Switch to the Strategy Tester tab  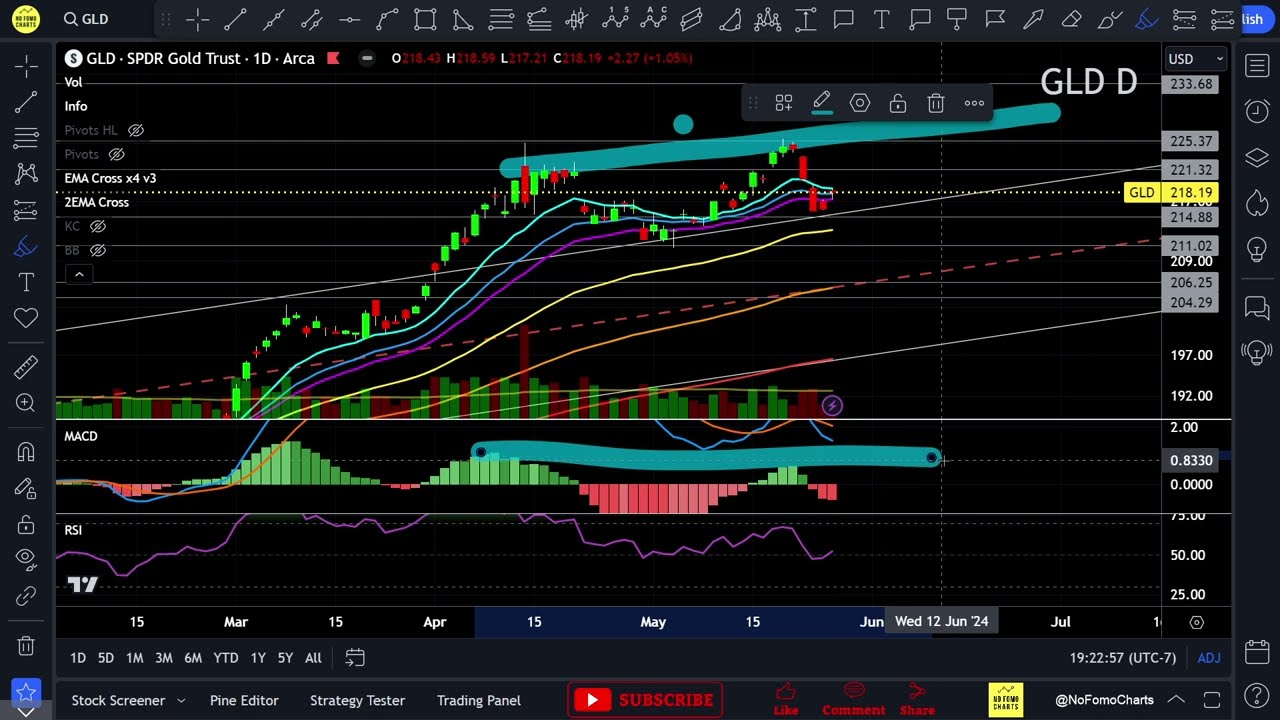[357, 700]
